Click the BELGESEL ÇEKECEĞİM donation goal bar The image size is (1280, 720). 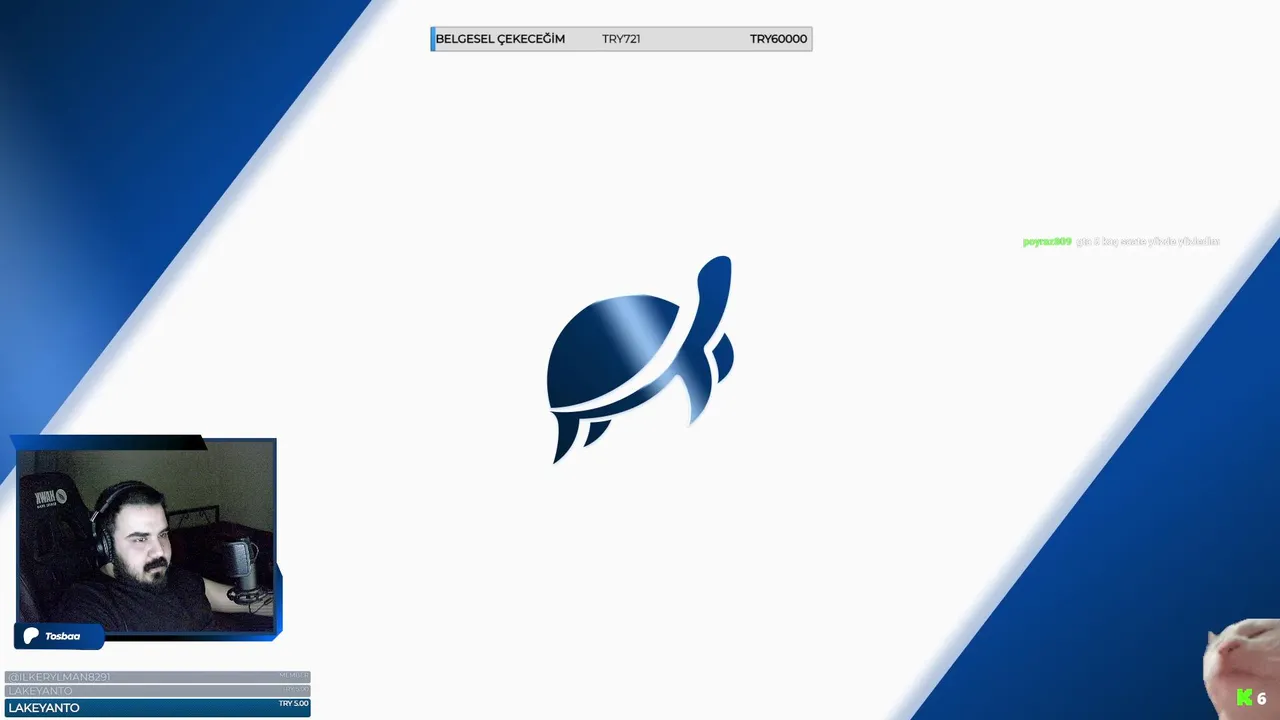[x=621, y=39]
